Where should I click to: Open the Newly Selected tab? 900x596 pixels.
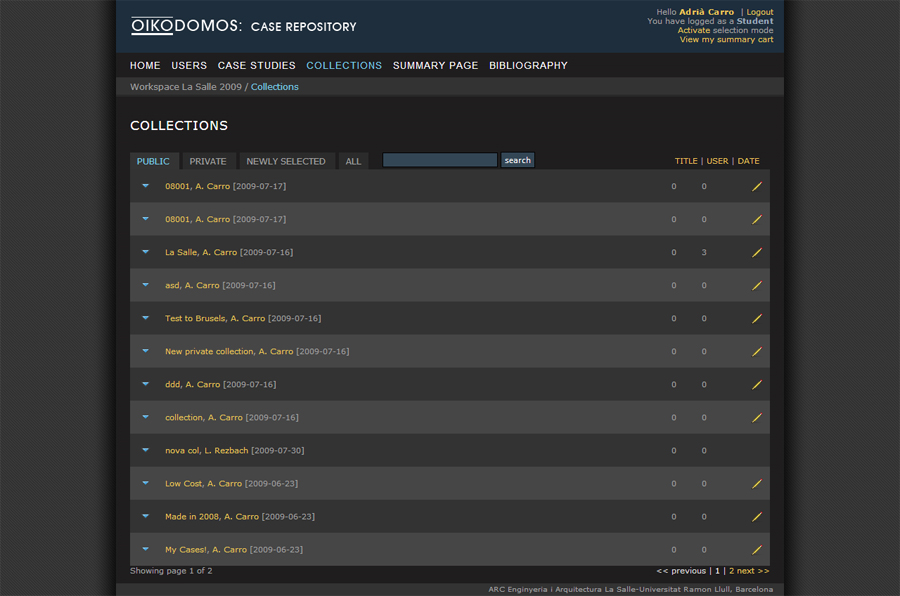[286, 161]
